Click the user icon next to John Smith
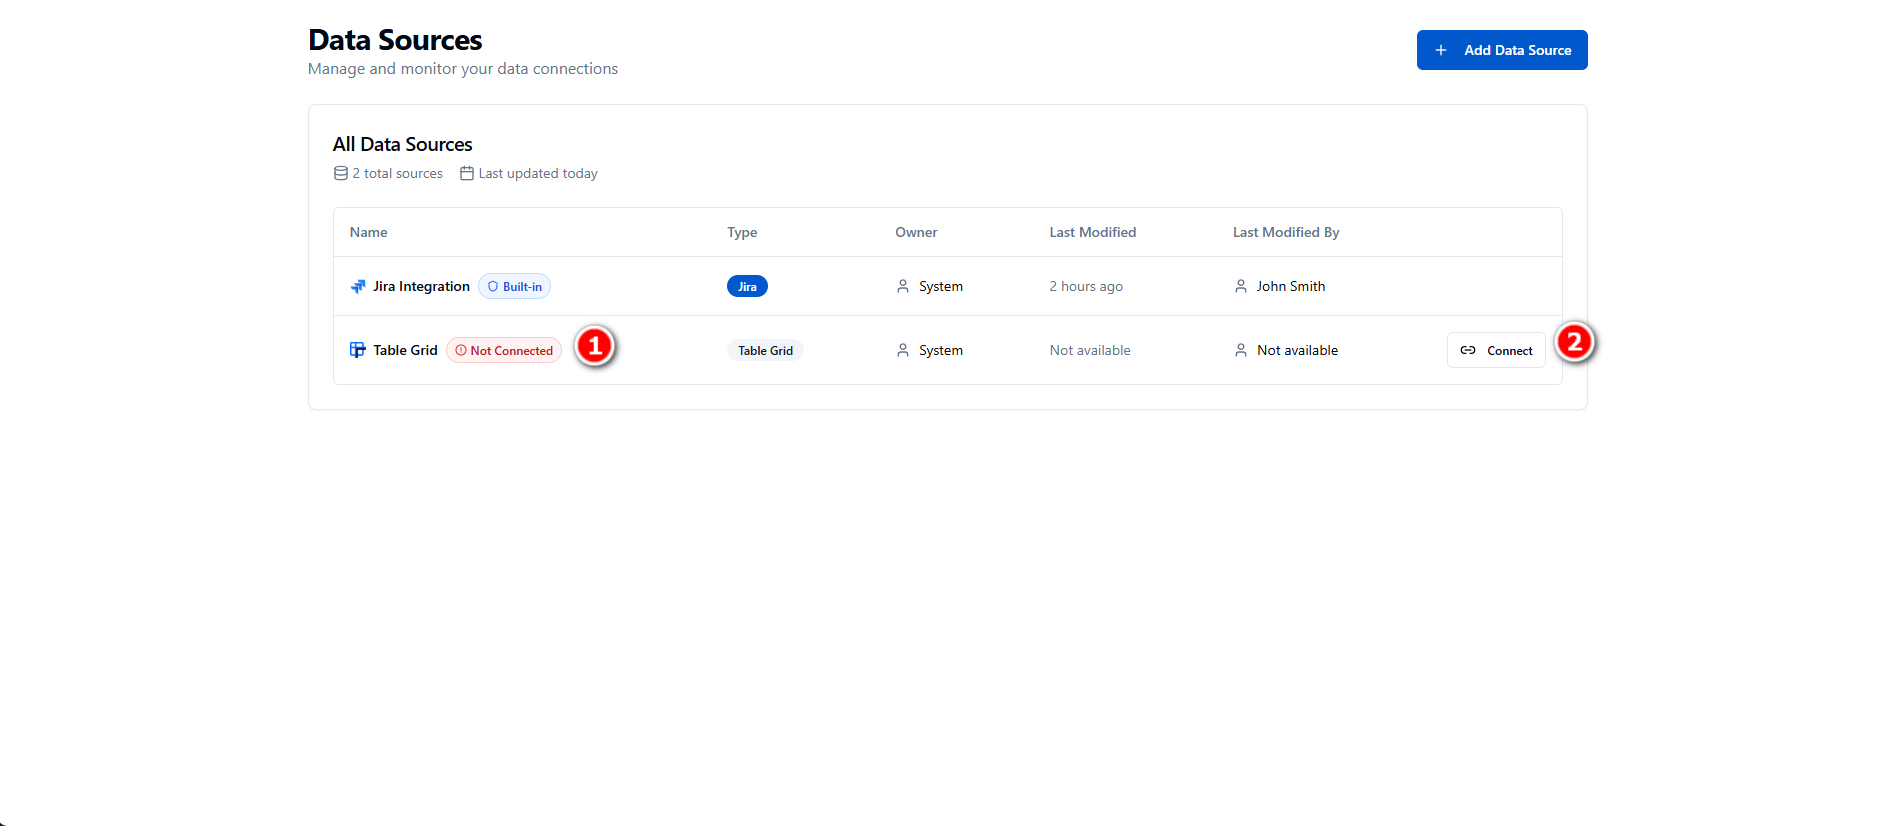Screen dimensions: 1883x826 (1241, 286)
